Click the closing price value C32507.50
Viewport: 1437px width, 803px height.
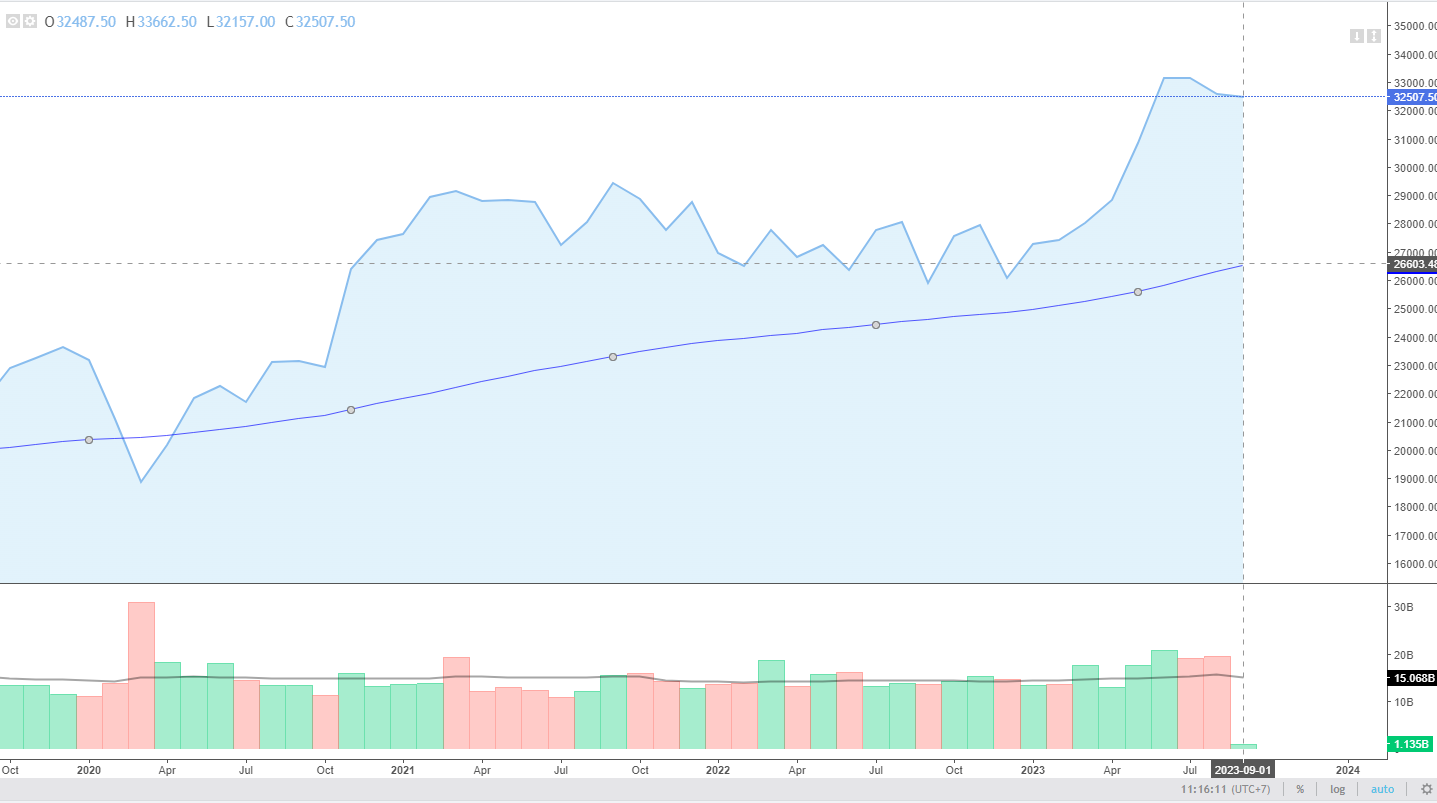click(x=320, y=22)
